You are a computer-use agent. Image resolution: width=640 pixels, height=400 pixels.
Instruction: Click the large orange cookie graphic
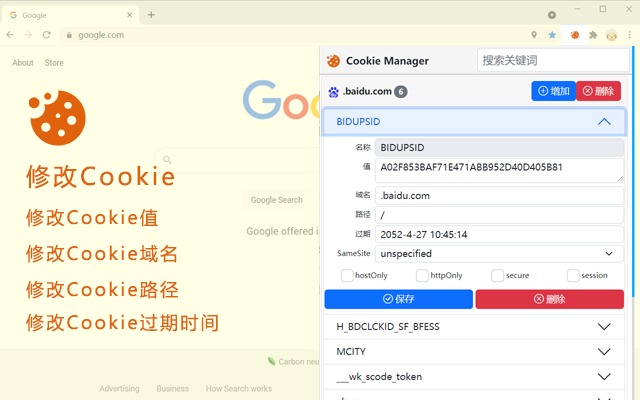pyautogui.click(x=58, y=118)
